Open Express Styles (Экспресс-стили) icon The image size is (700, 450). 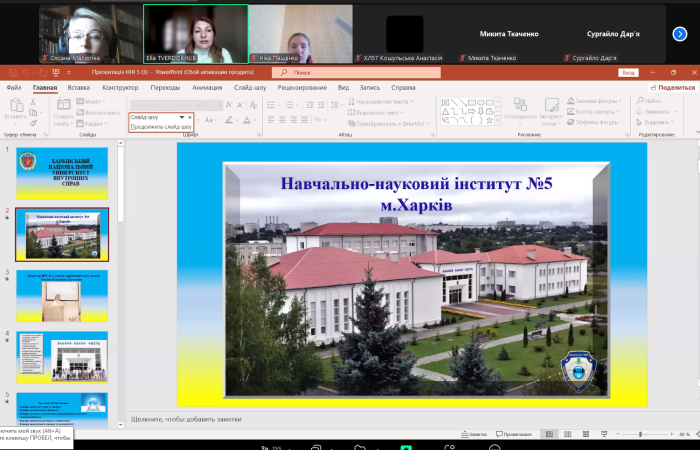553,106
